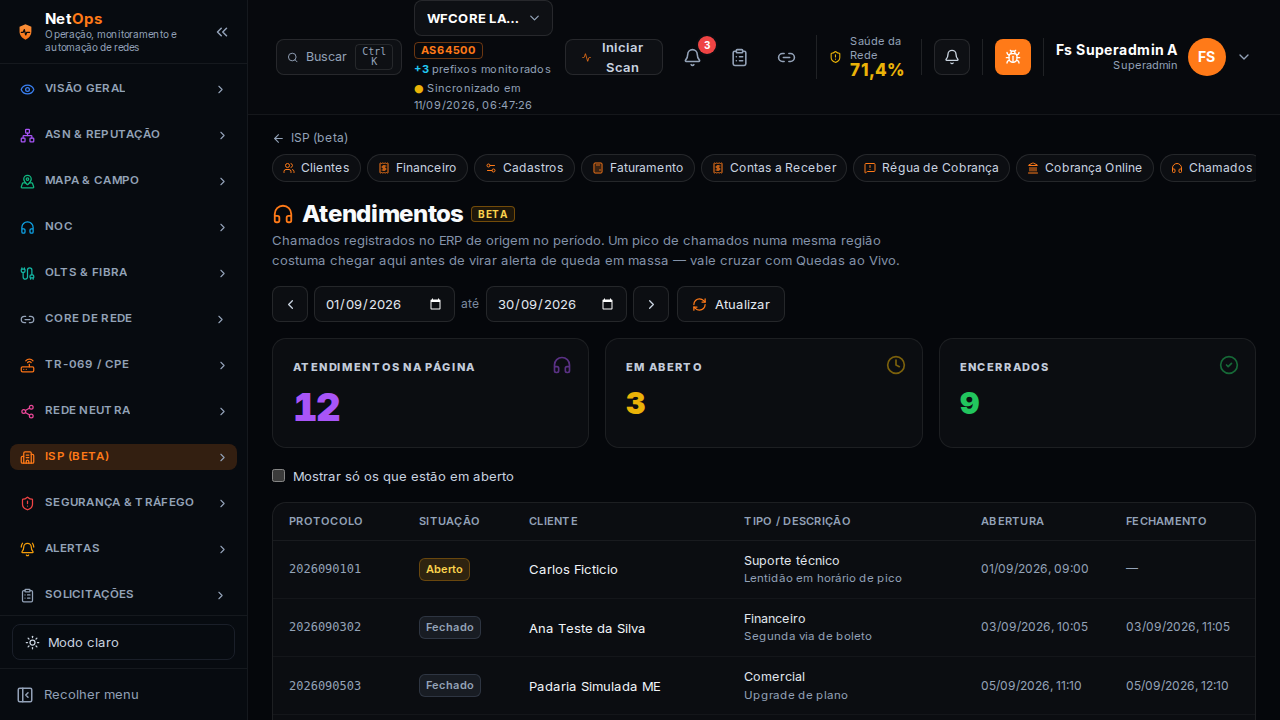Open the Faturamento tab

click(x=638, y=168)
